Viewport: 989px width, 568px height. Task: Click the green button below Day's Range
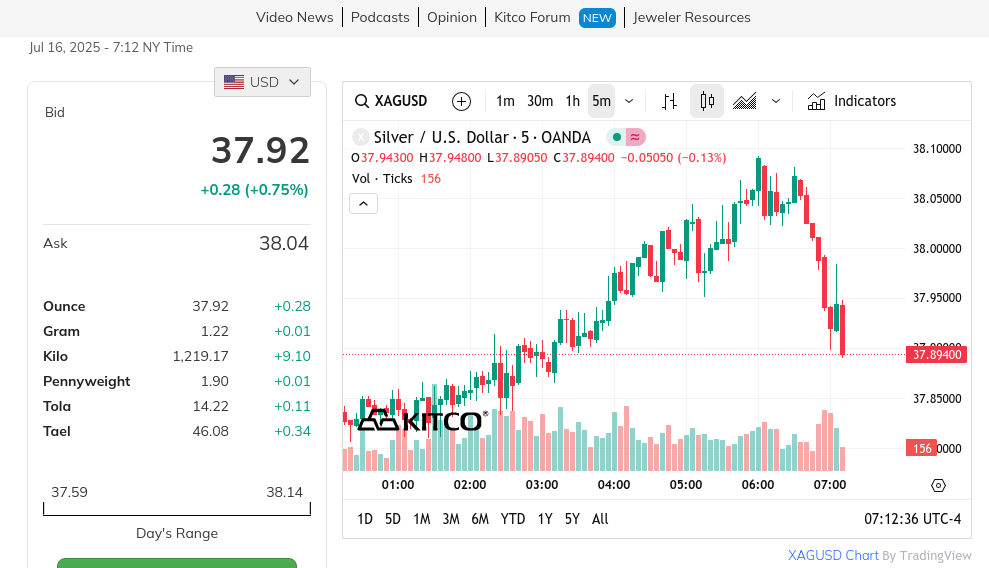pos(177,563)
